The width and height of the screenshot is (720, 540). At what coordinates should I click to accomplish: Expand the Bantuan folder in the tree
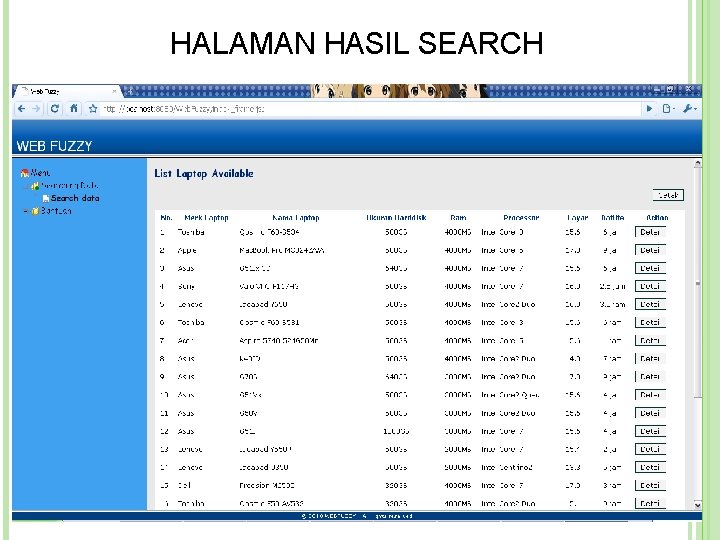26,211
